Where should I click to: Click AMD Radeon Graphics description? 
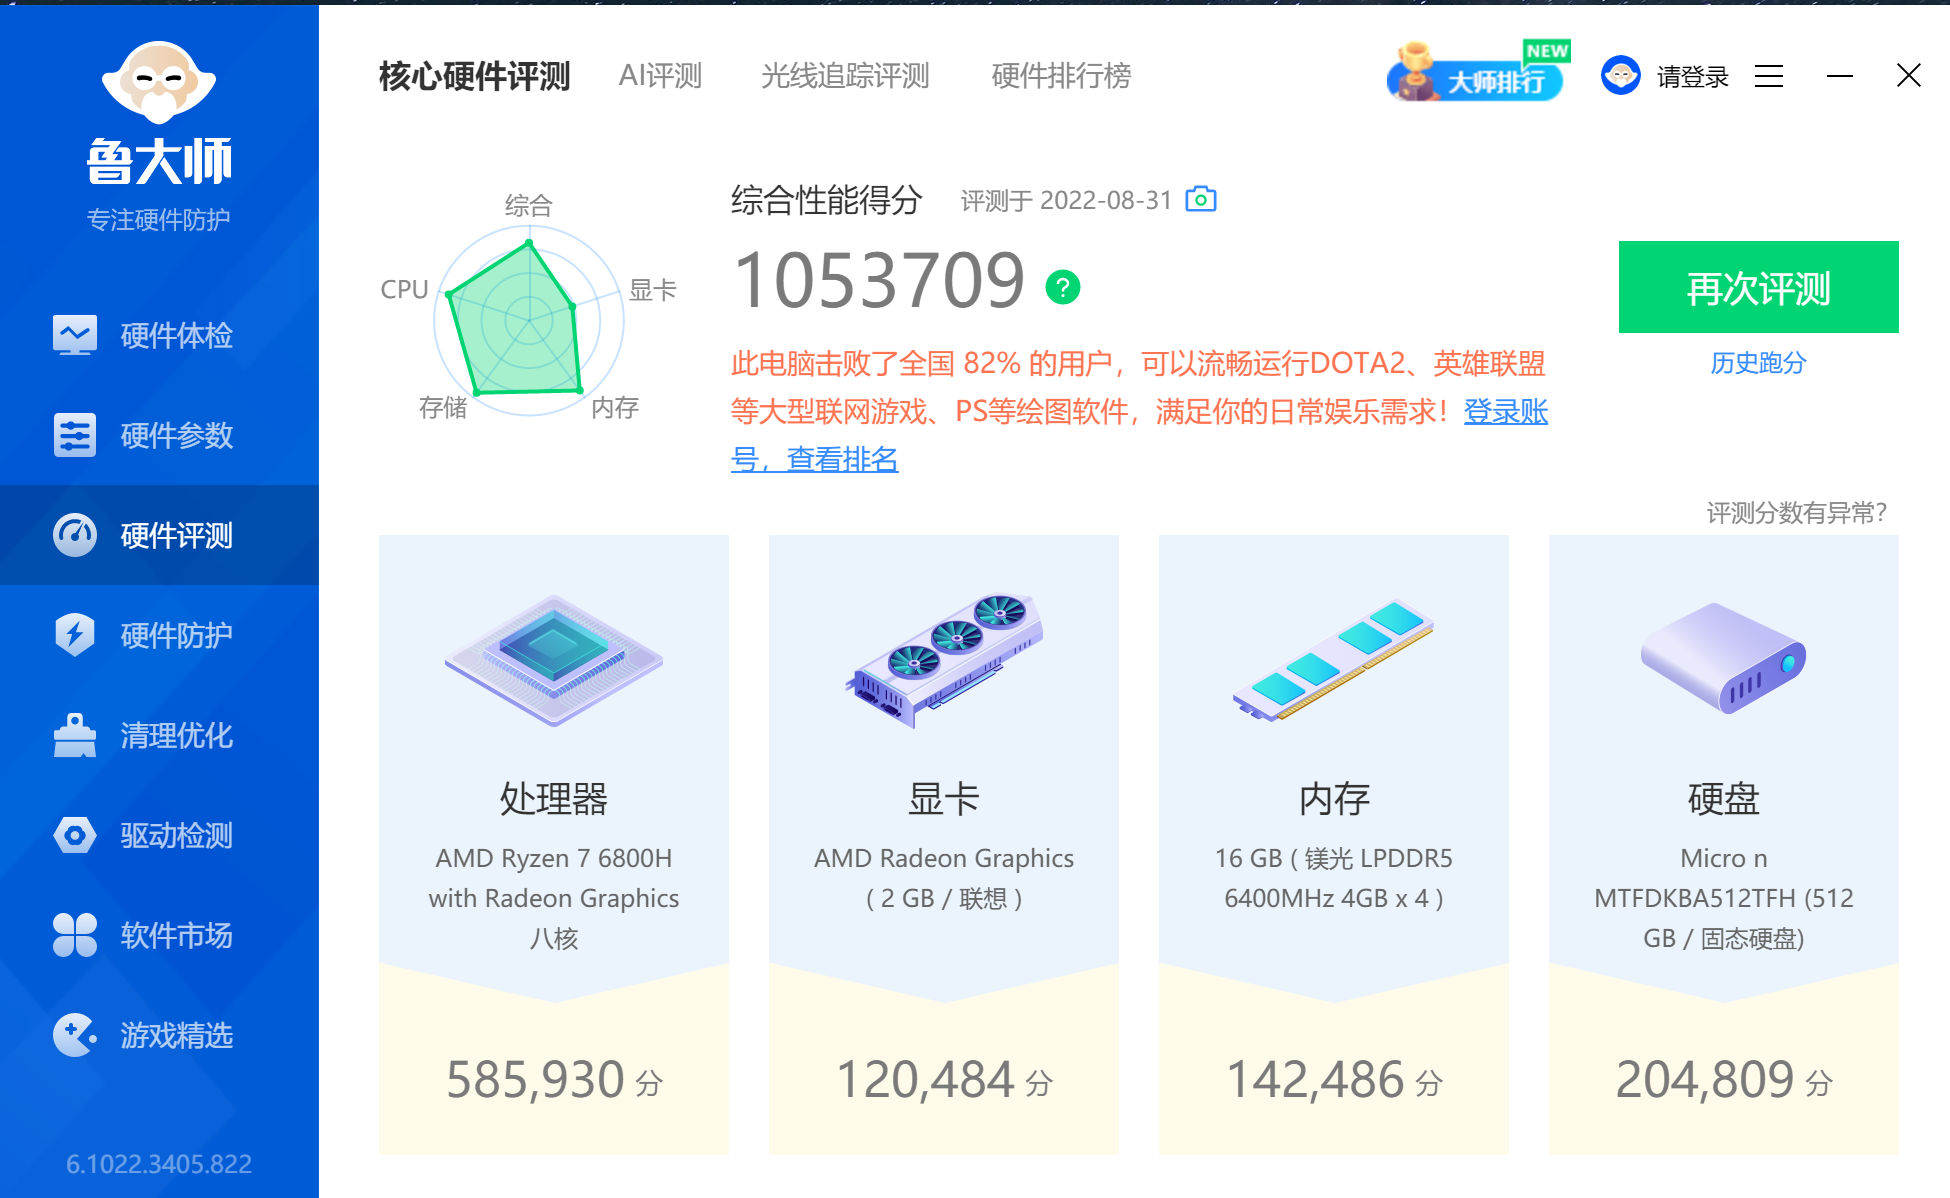click(944, 878)
